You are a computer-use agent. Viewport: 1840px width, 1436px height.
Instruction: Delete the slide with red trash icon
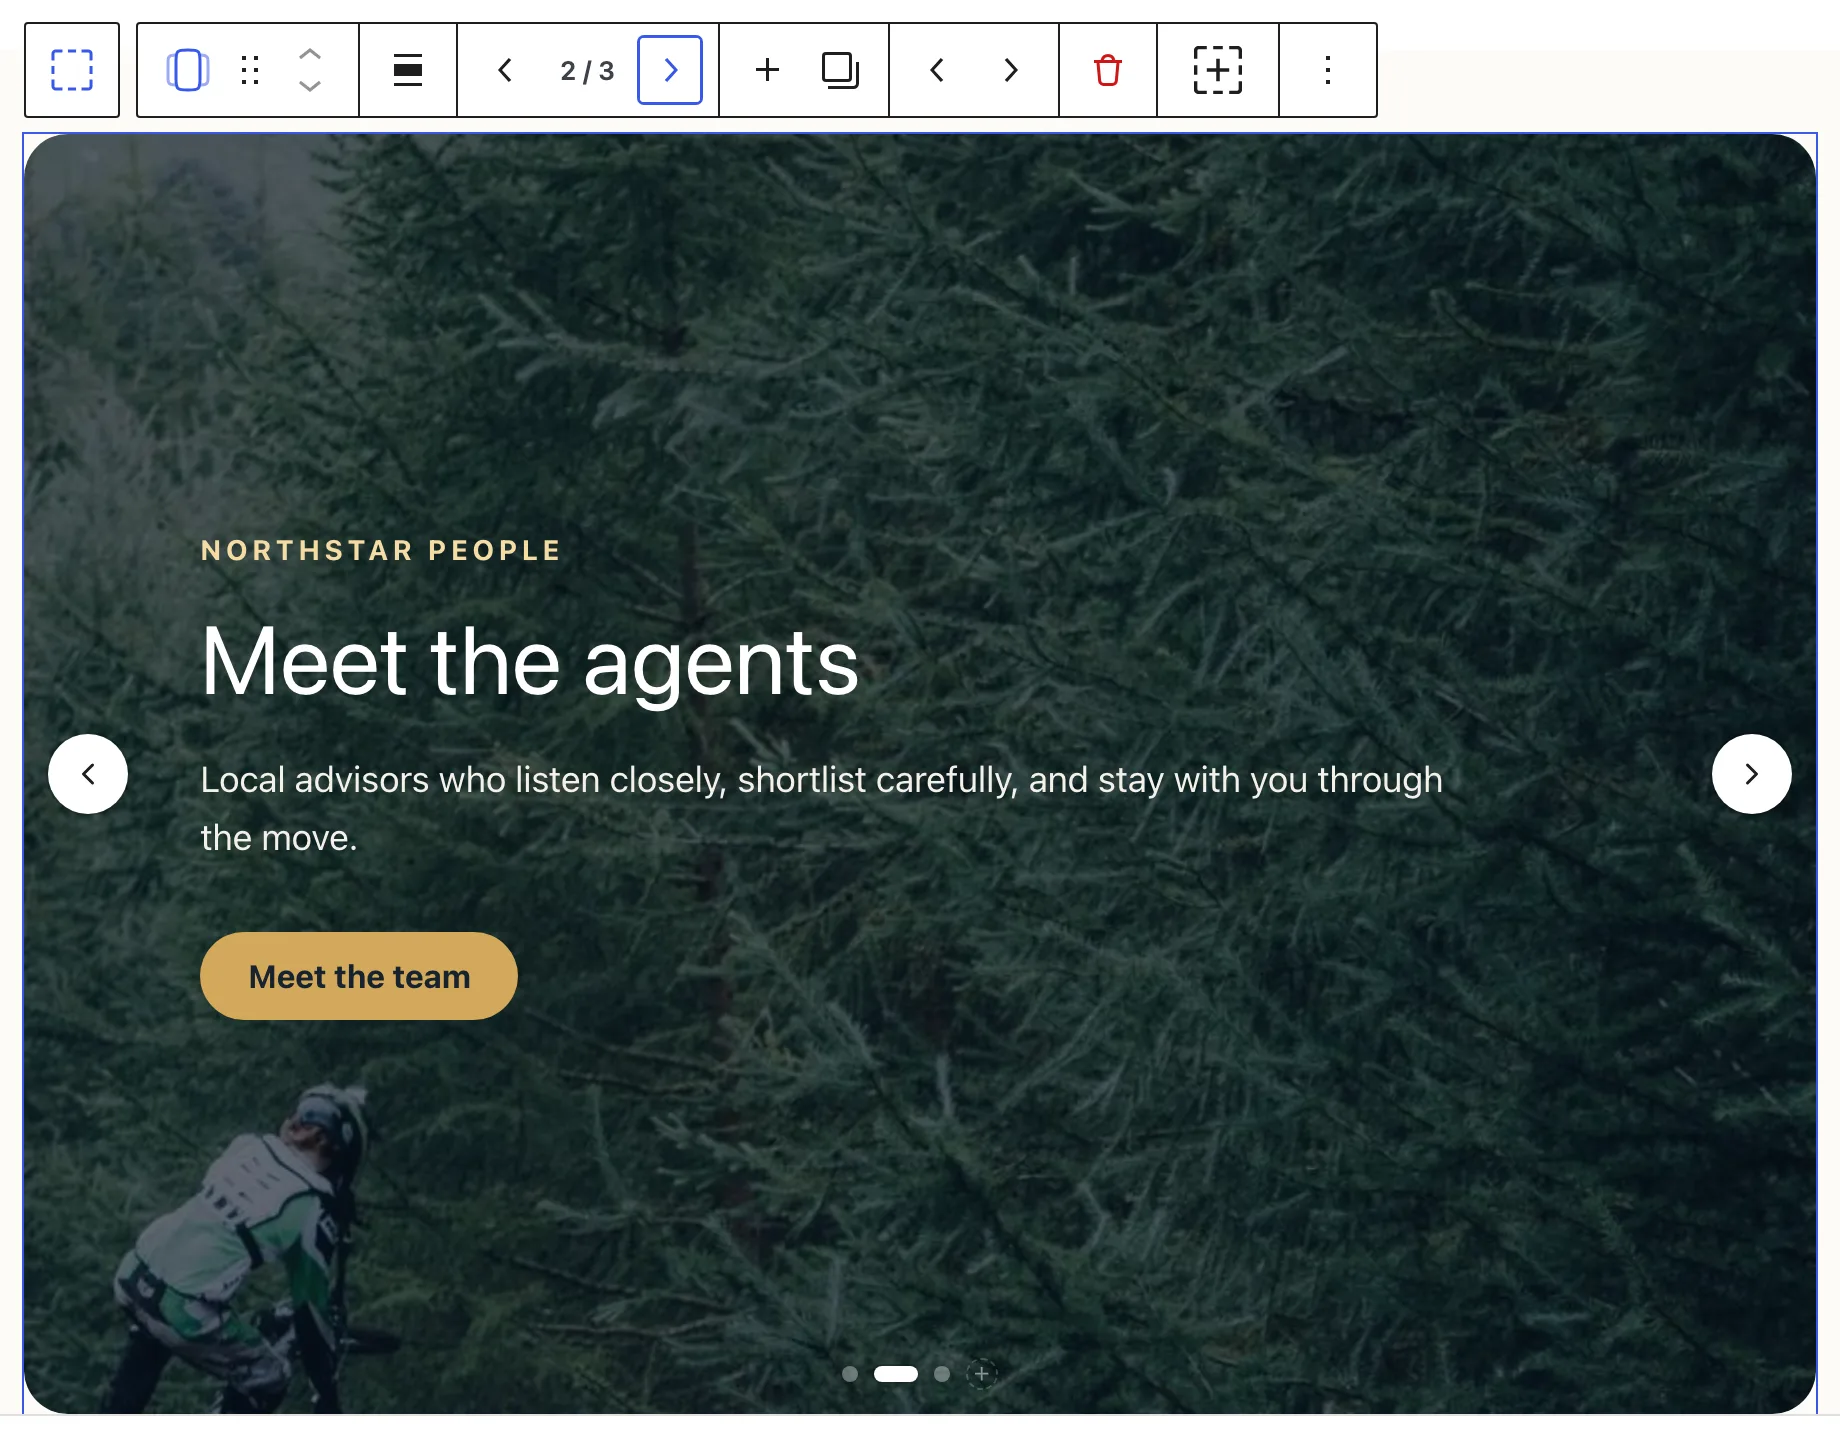(x=1108, y=70)
